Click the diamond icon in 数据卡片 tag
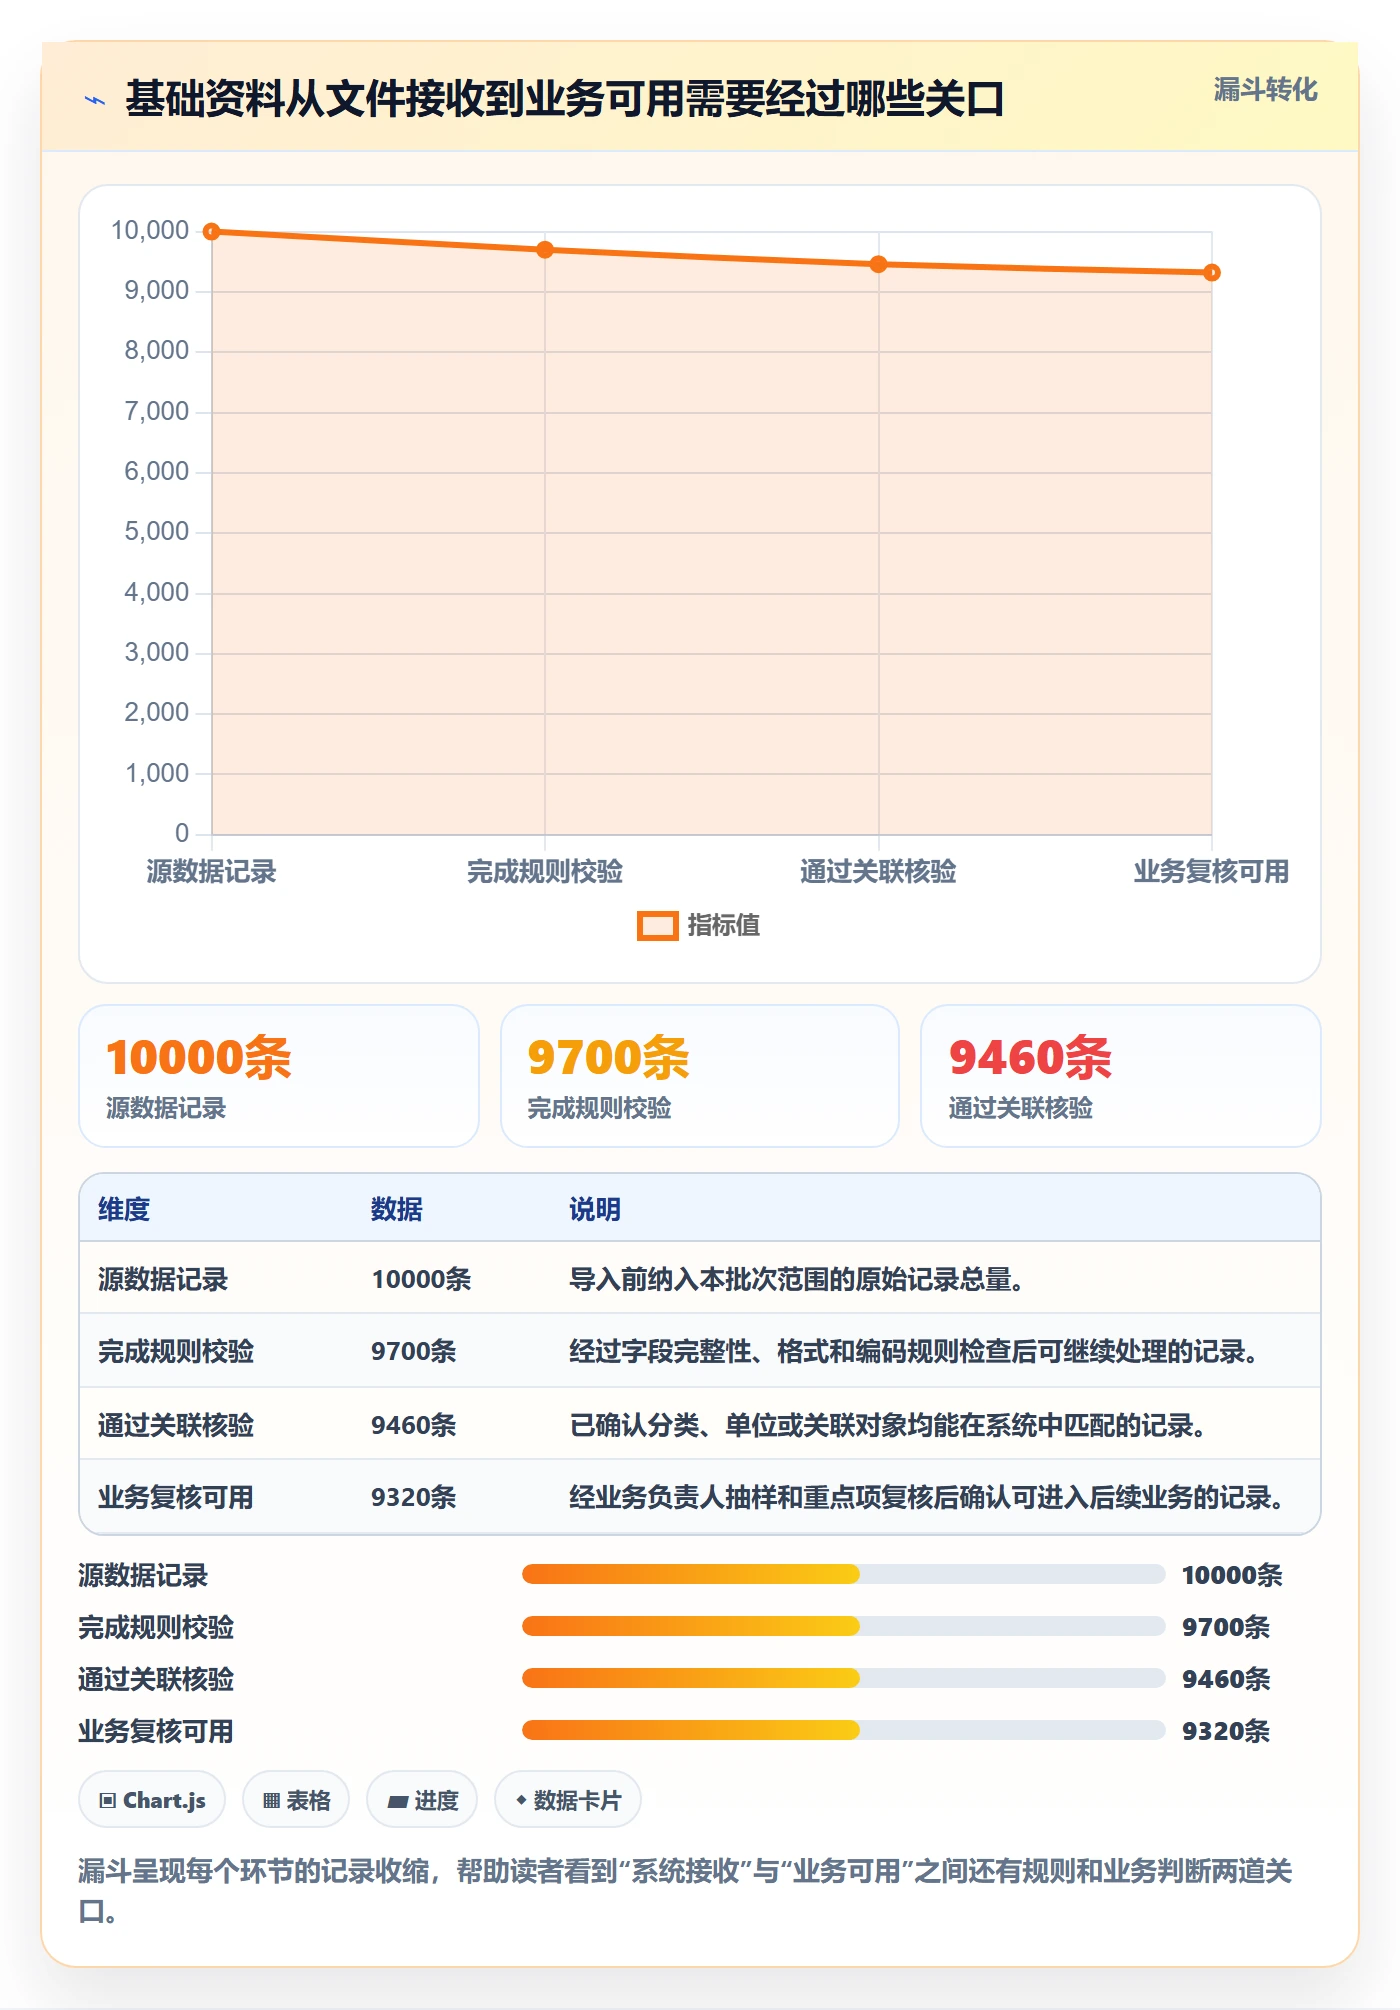The image size is (1400, 2010). 521,1800
